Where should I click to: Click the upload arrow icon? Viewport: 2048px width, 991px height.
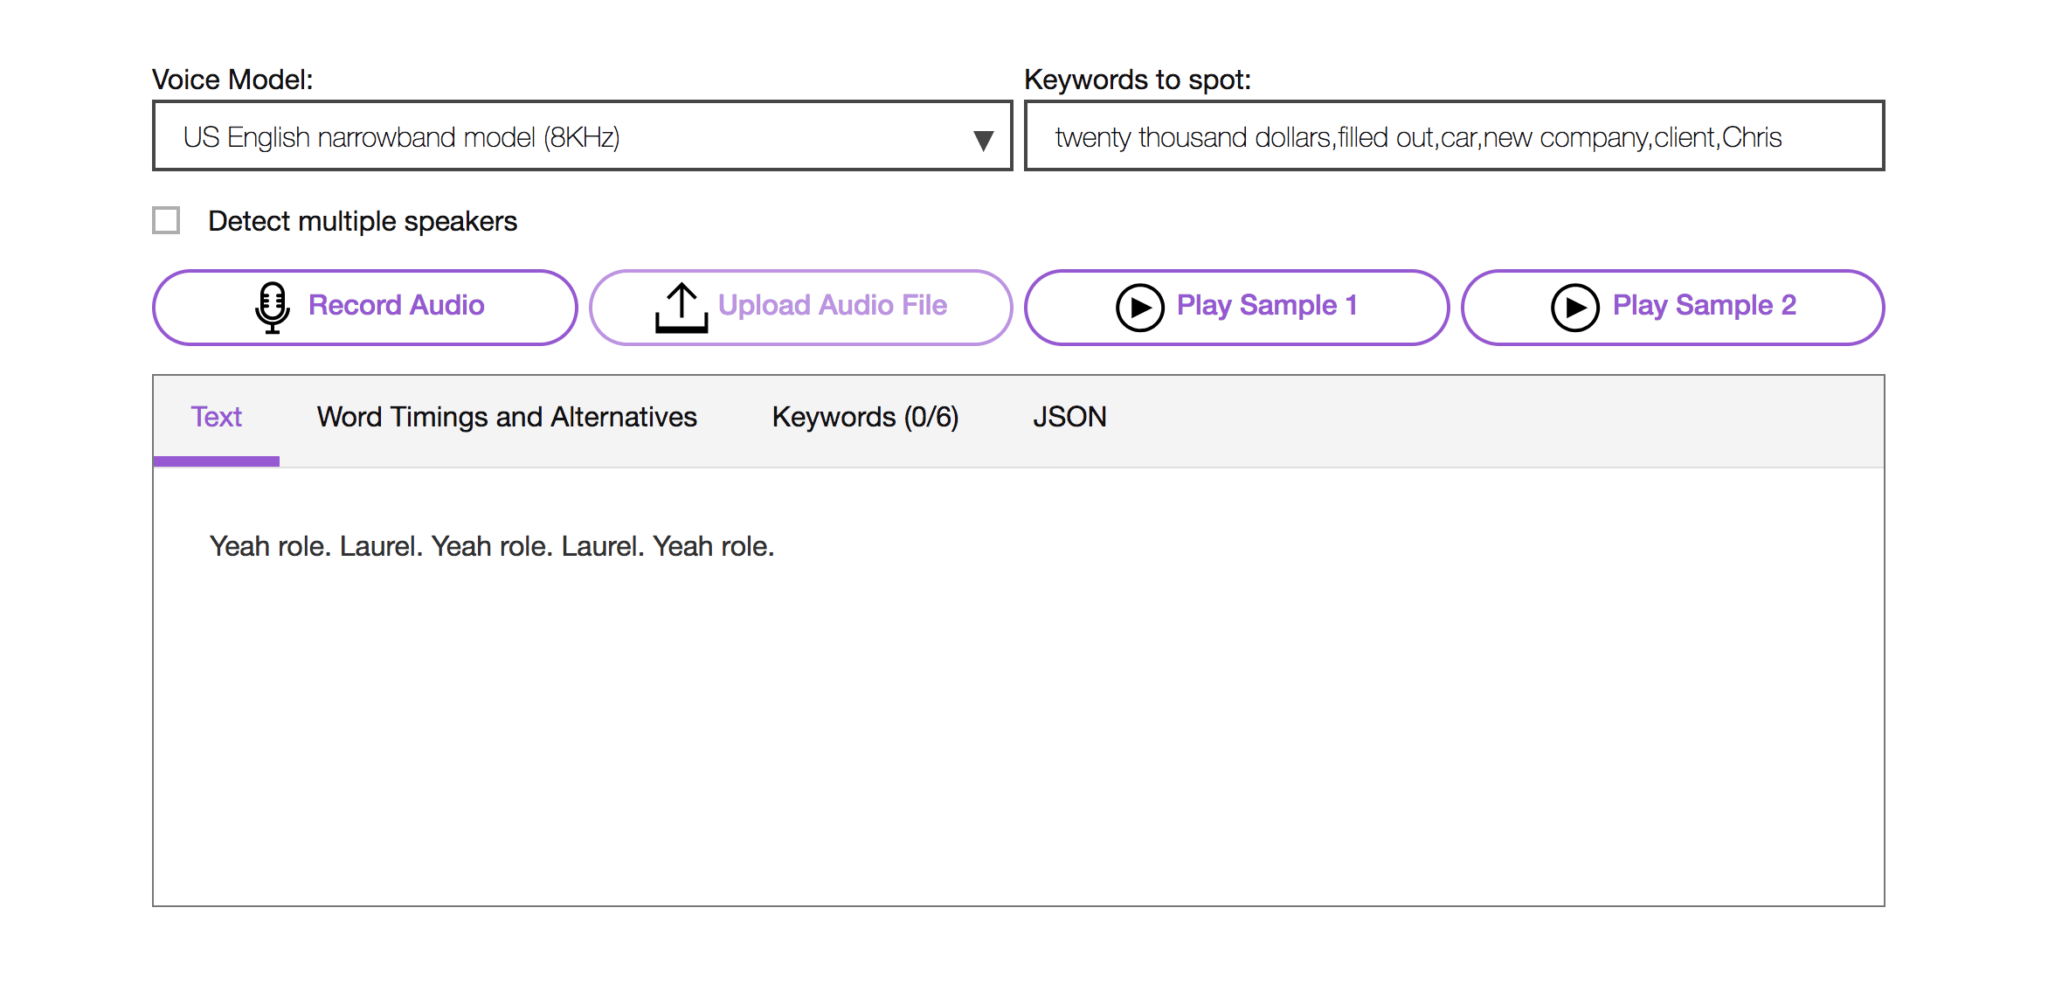[x=681, y=307]
